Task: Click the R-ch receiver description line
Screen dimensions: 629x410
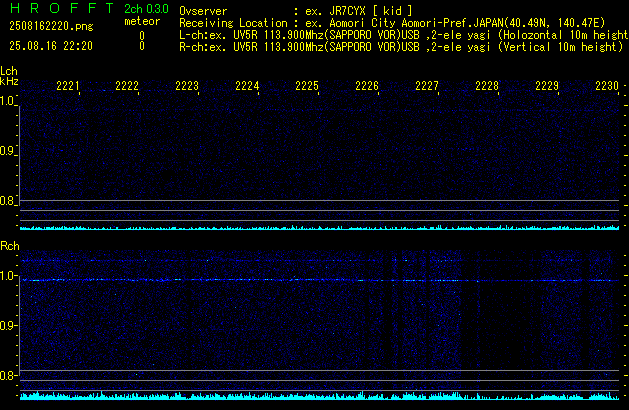Action: point(401,47)
